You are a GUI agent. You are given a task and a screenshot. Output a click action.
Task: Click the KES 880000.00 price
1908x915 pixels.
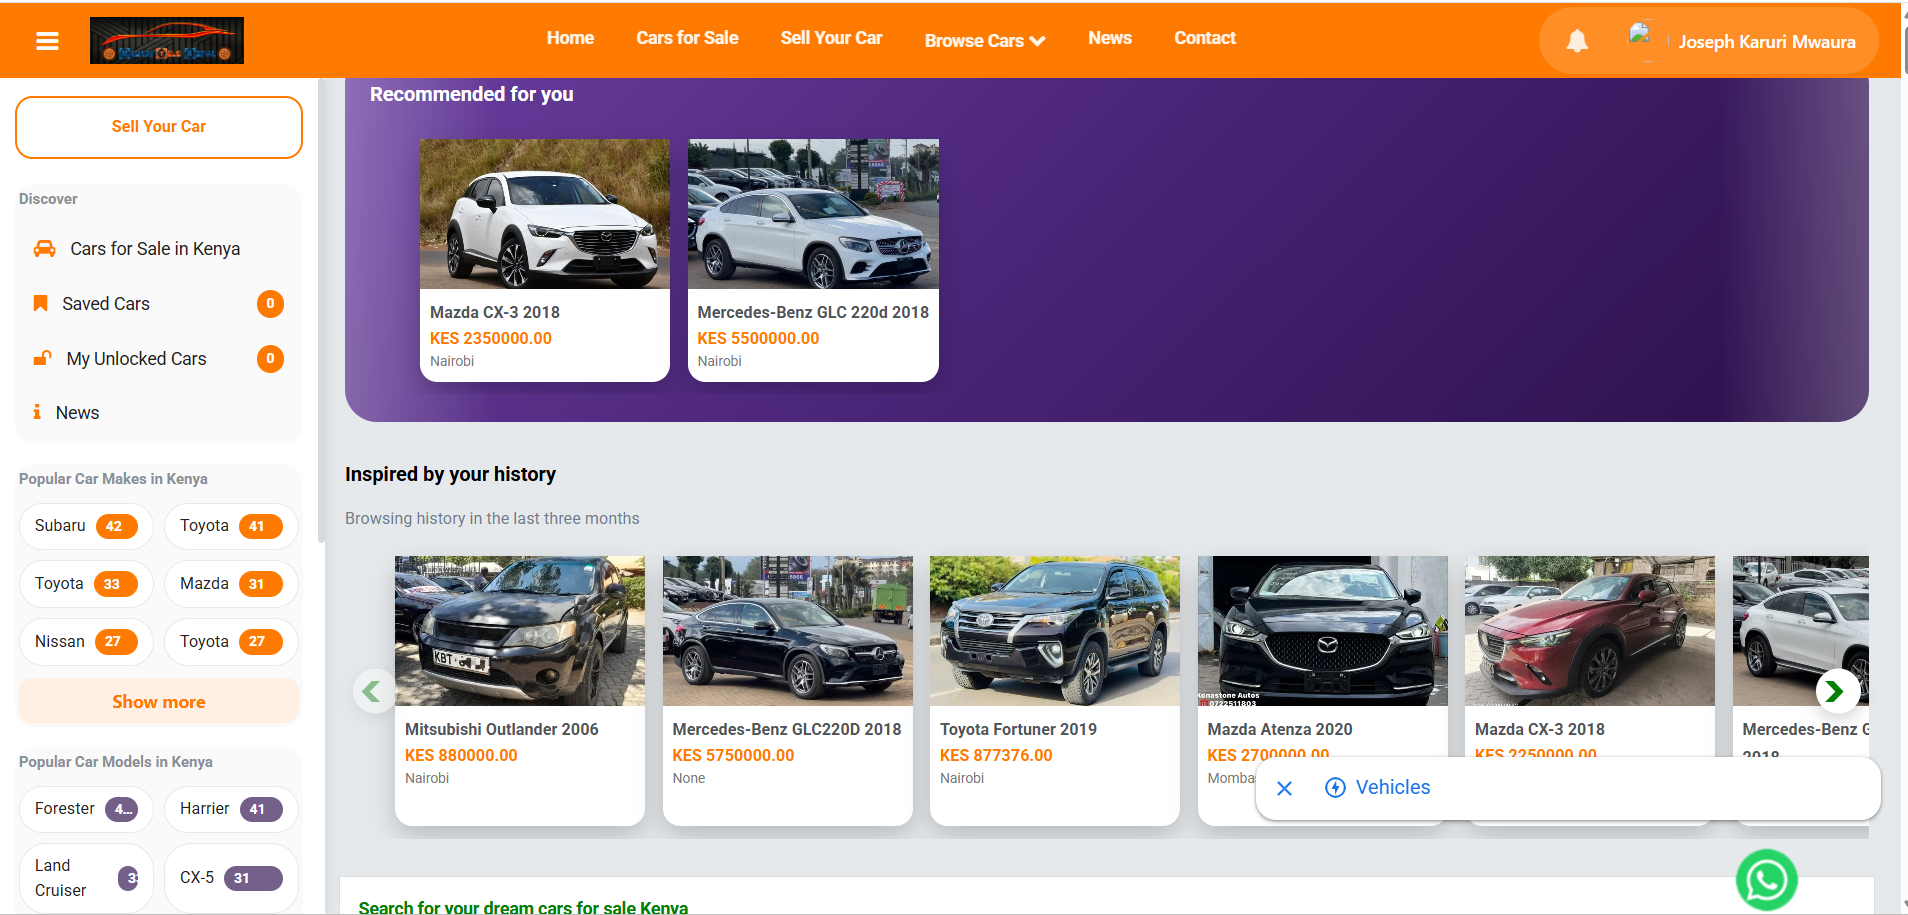(x=461, y=756)
